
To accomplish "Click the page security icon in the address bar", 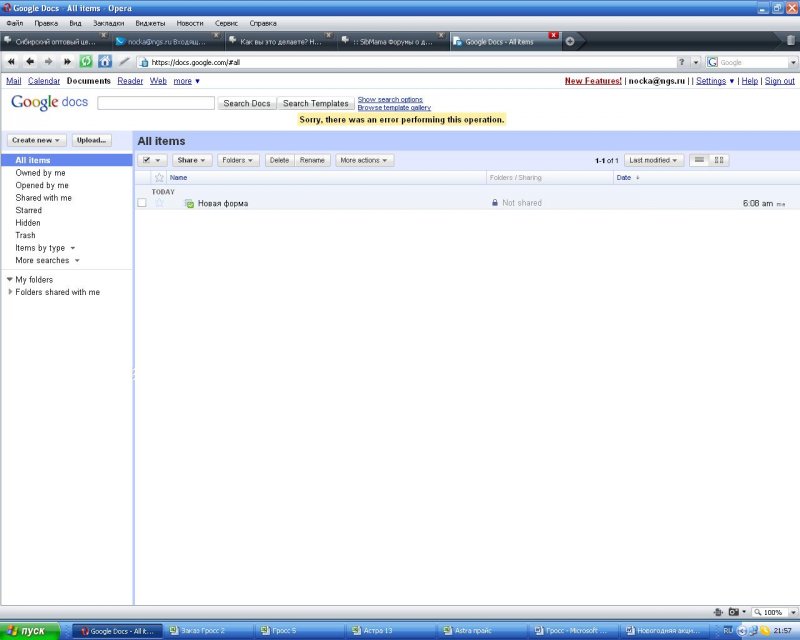I will click(x=144, y=62).
